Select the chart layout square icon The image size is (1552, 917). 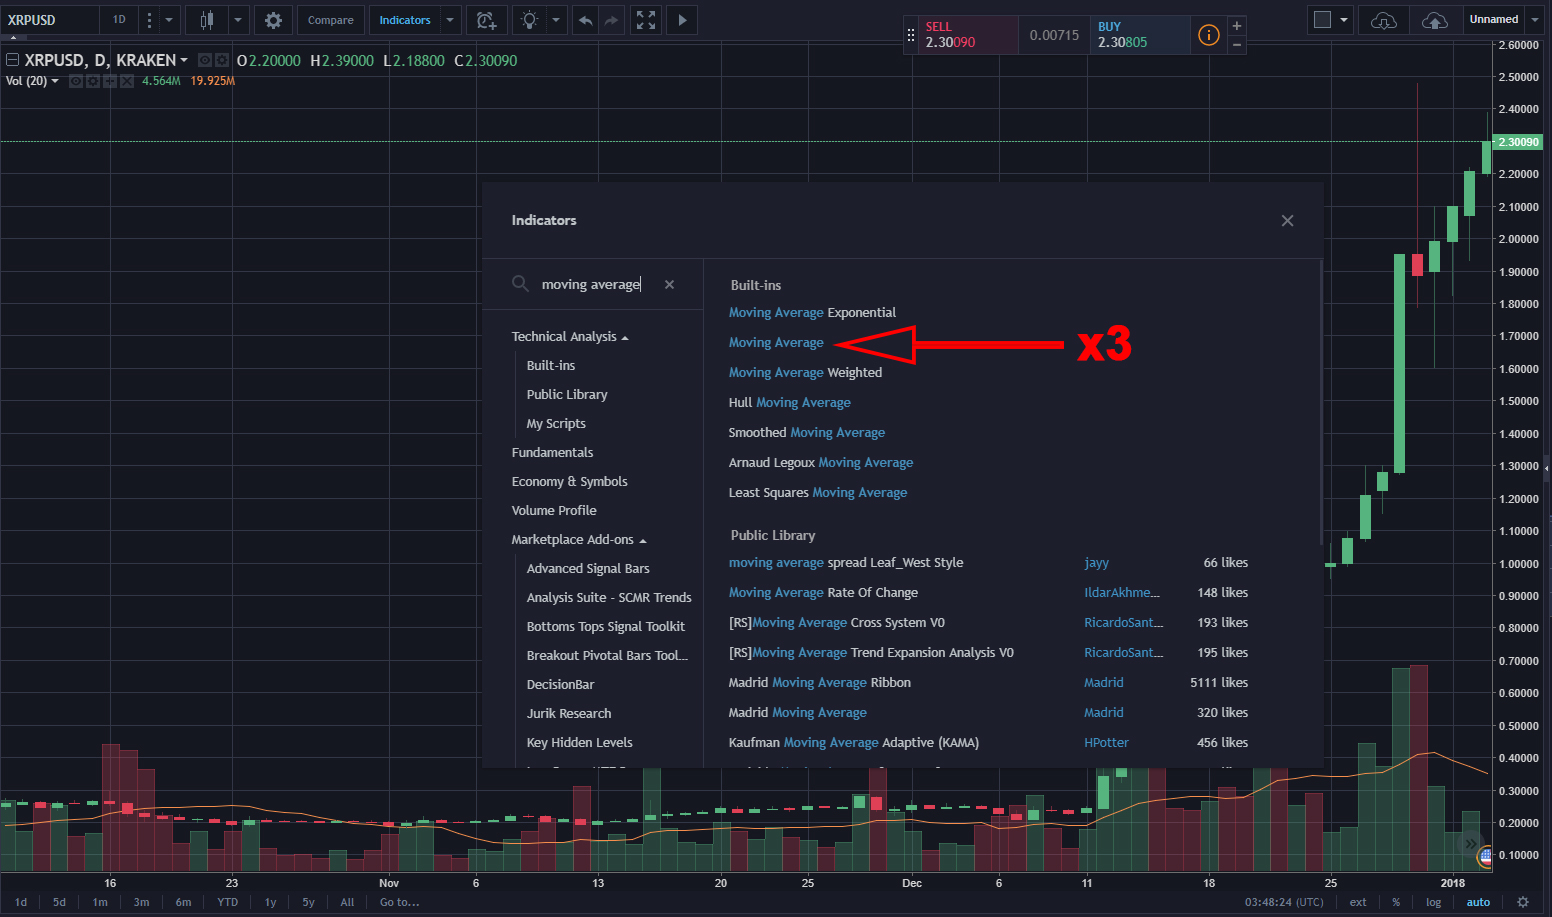click(x=1322, y=20)
